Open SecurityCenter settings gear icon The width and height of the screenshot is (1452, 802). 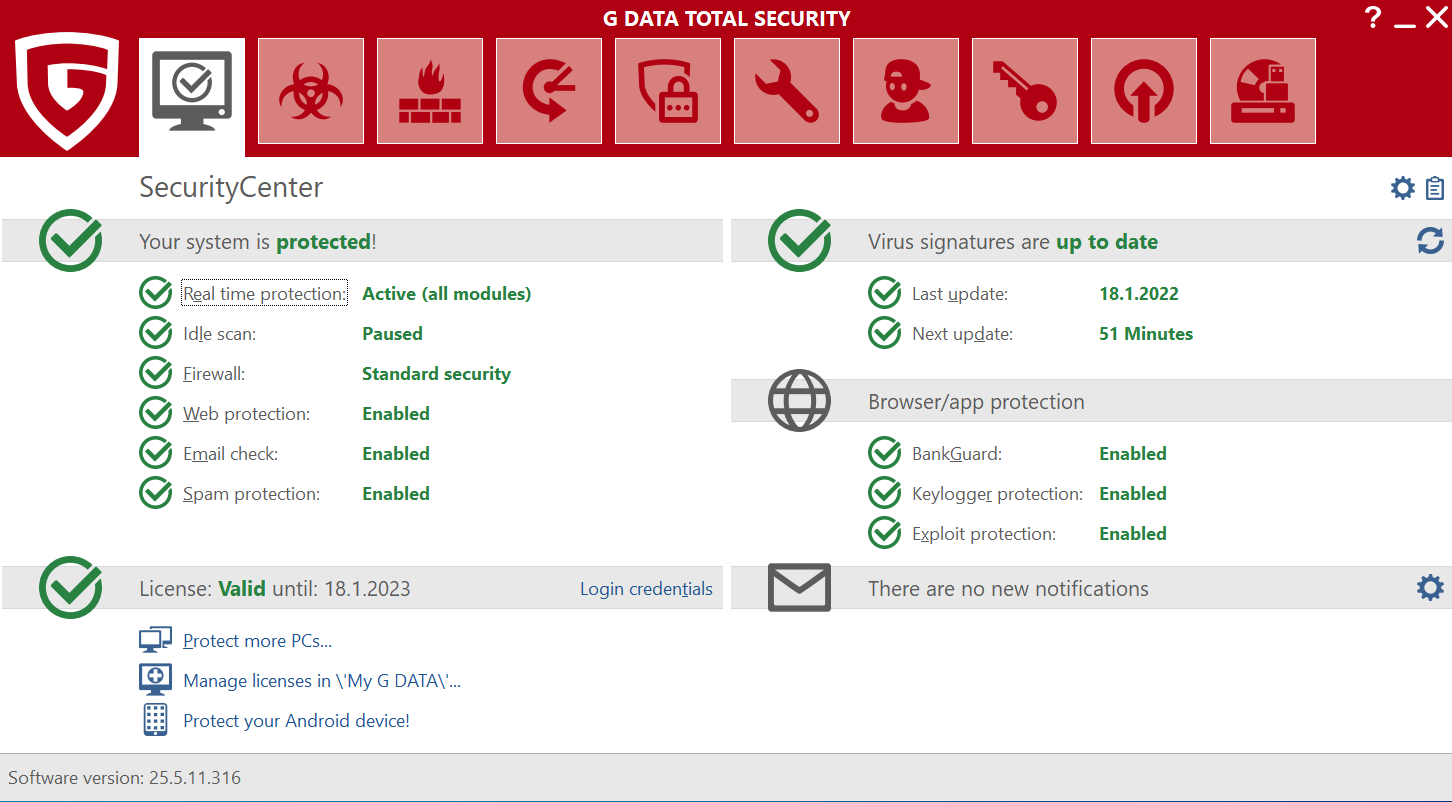coord(1403,188)
